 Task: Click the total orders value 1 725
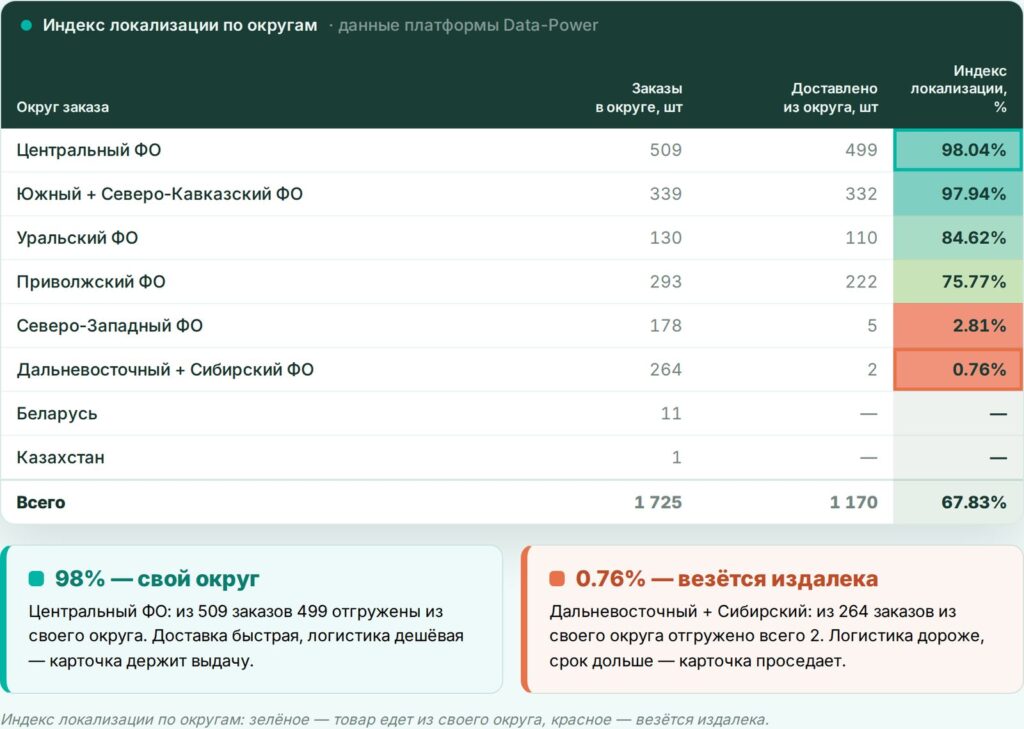658,502
